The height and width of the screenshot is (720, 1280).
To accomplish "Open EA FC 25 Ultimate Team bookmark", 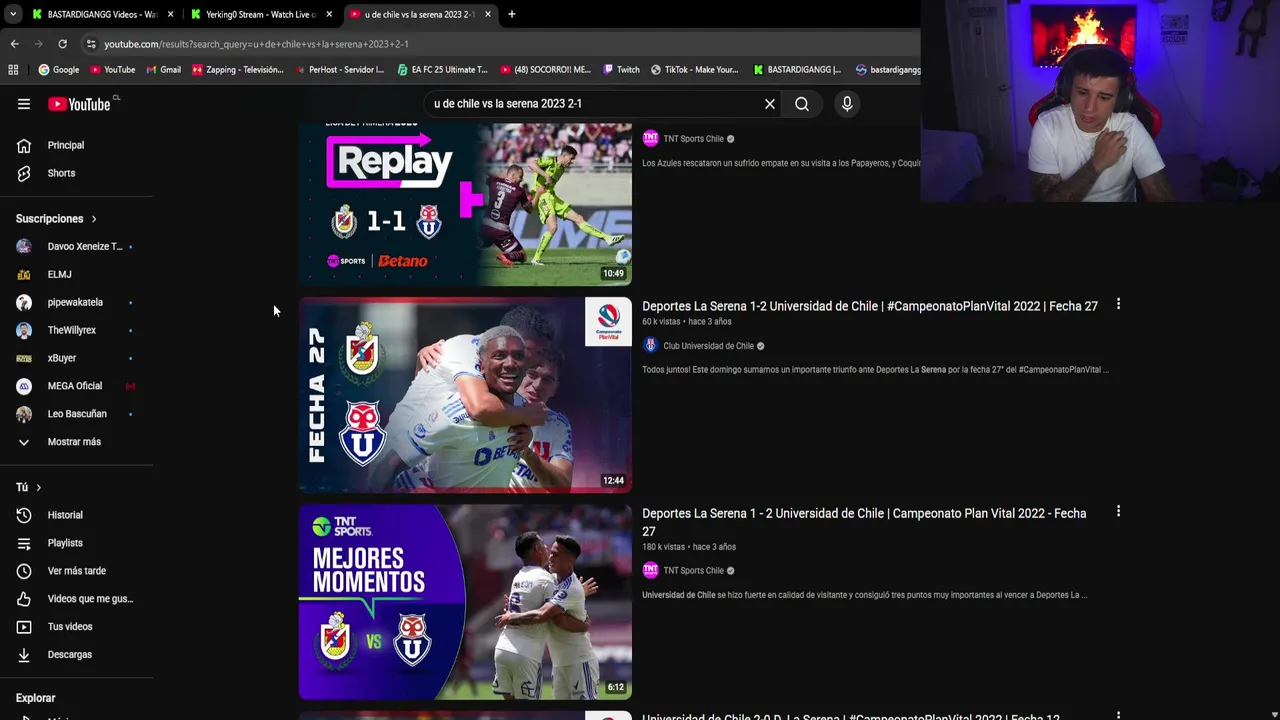I will 443,70.
